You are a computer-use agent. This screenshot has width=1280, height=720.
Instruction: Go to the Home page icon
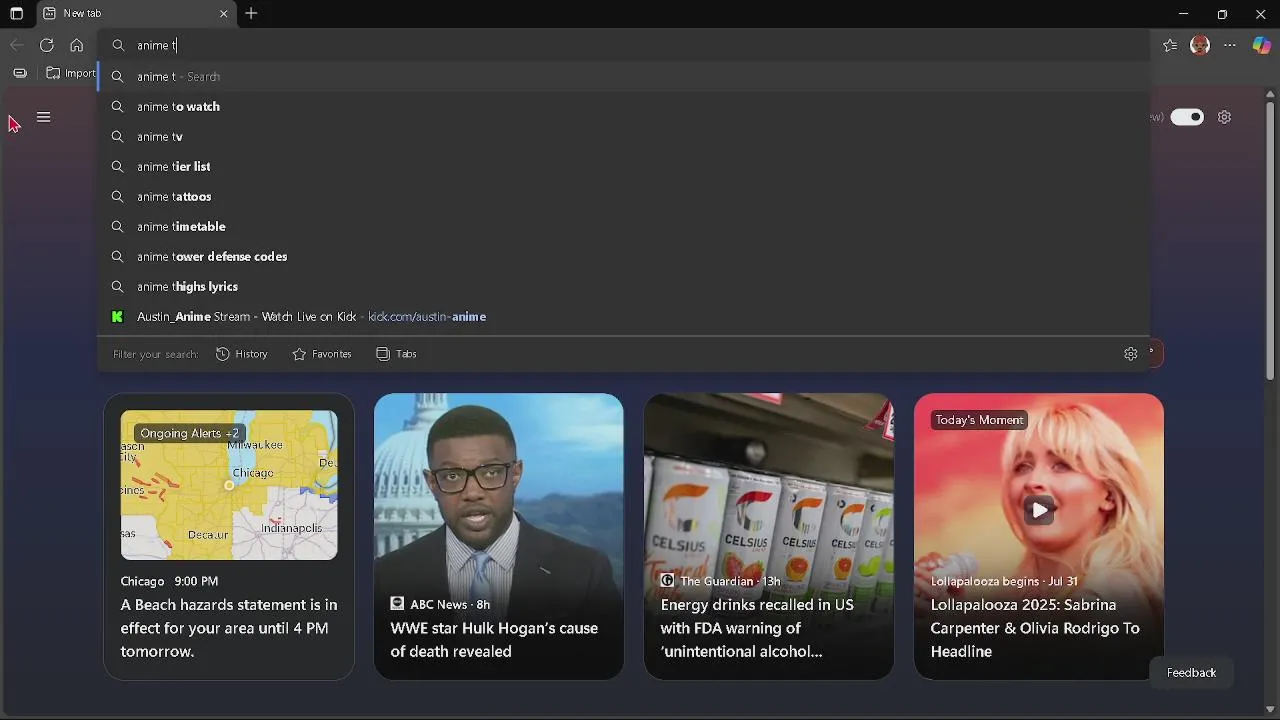tap(77, 45)
